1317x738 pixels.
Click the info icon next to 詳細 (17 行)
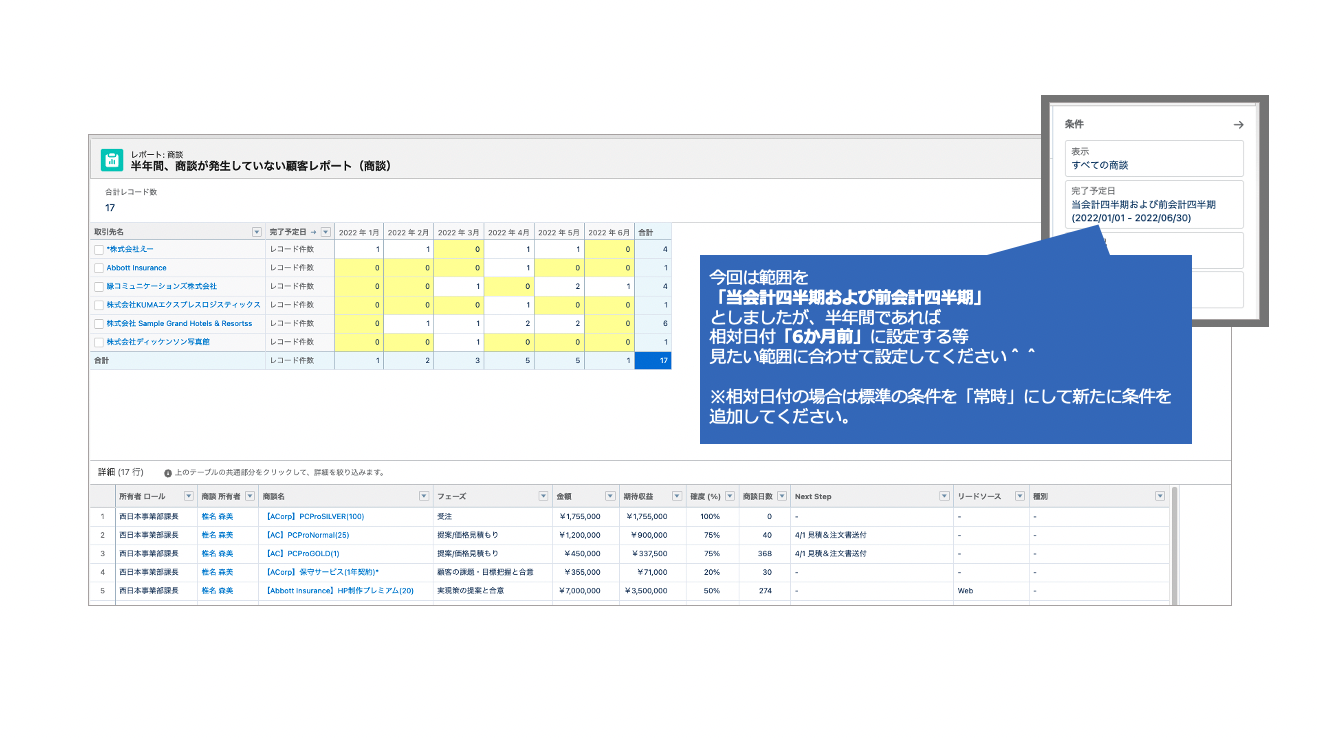[x=167, y=472]
